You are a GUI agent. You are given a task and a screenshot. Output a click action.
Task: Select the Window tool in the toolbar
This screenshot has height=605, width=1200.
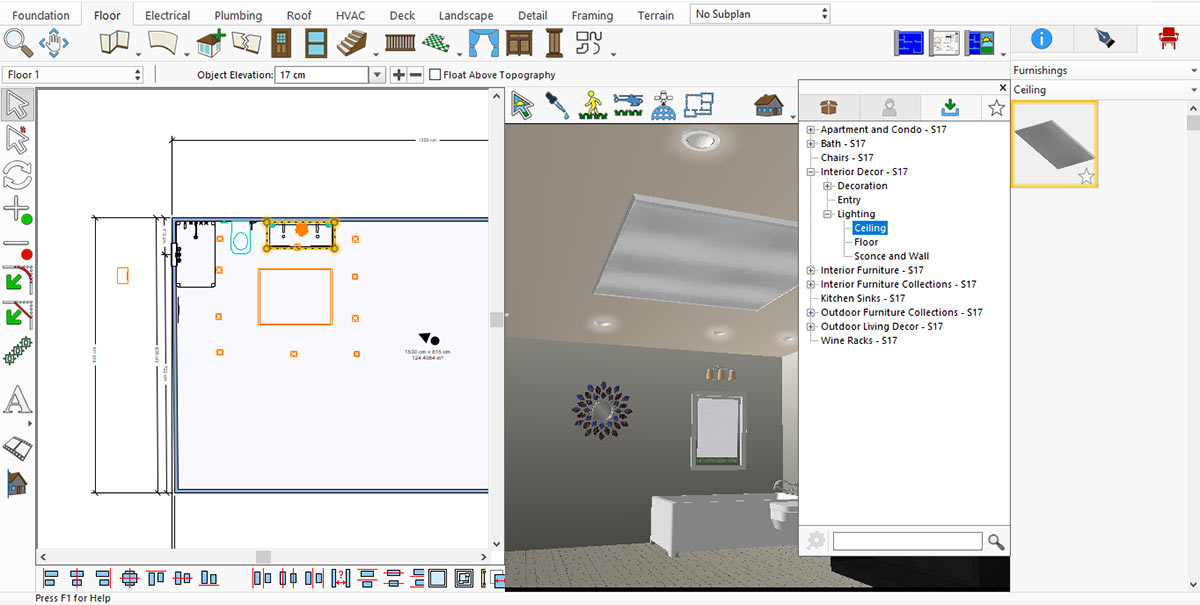[x=316, y=44]
